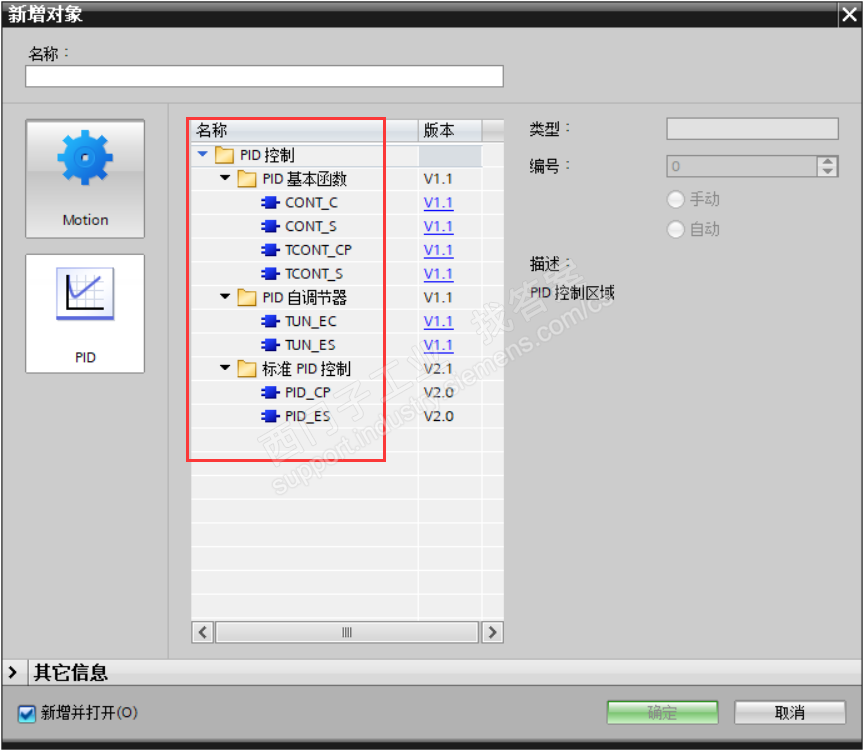
Task: Click the PID 自调节器 folder icon
Action: 247,298
